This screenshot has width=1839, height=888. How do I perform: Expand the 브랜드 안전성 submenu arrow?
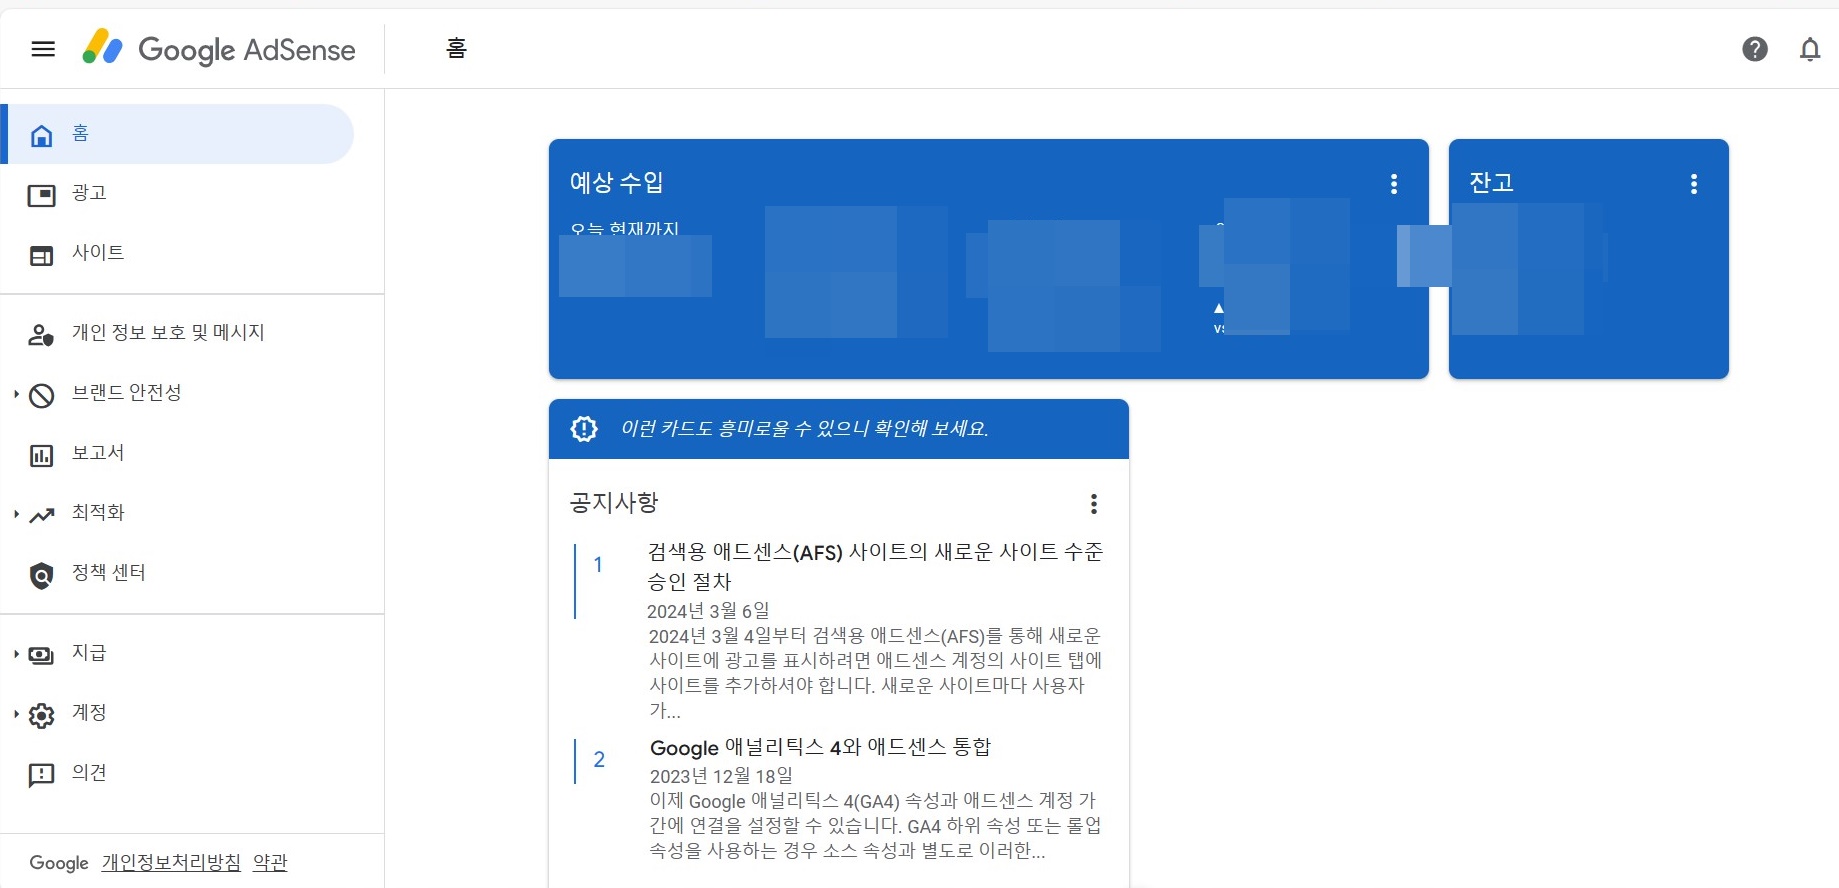16,394
